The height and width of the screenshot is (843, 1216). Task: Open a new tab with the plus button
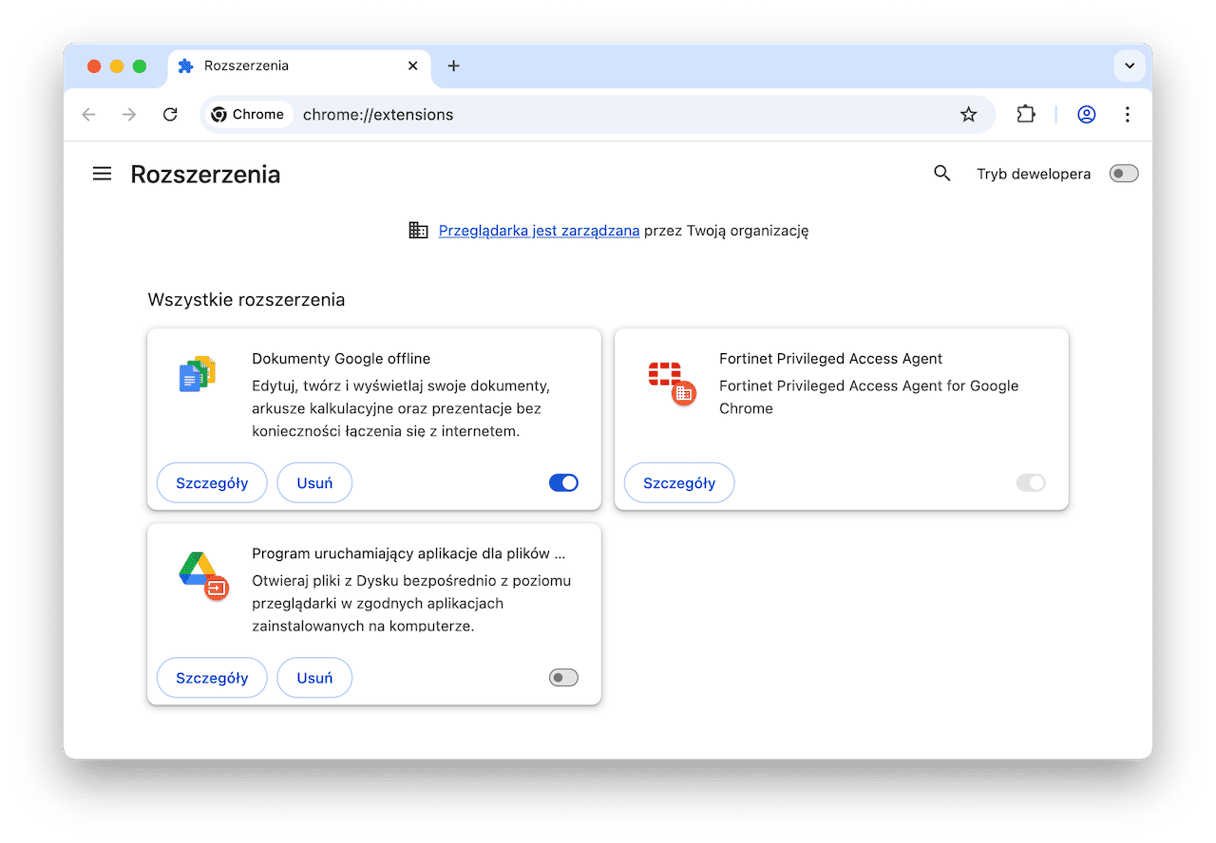click(454, 66)
